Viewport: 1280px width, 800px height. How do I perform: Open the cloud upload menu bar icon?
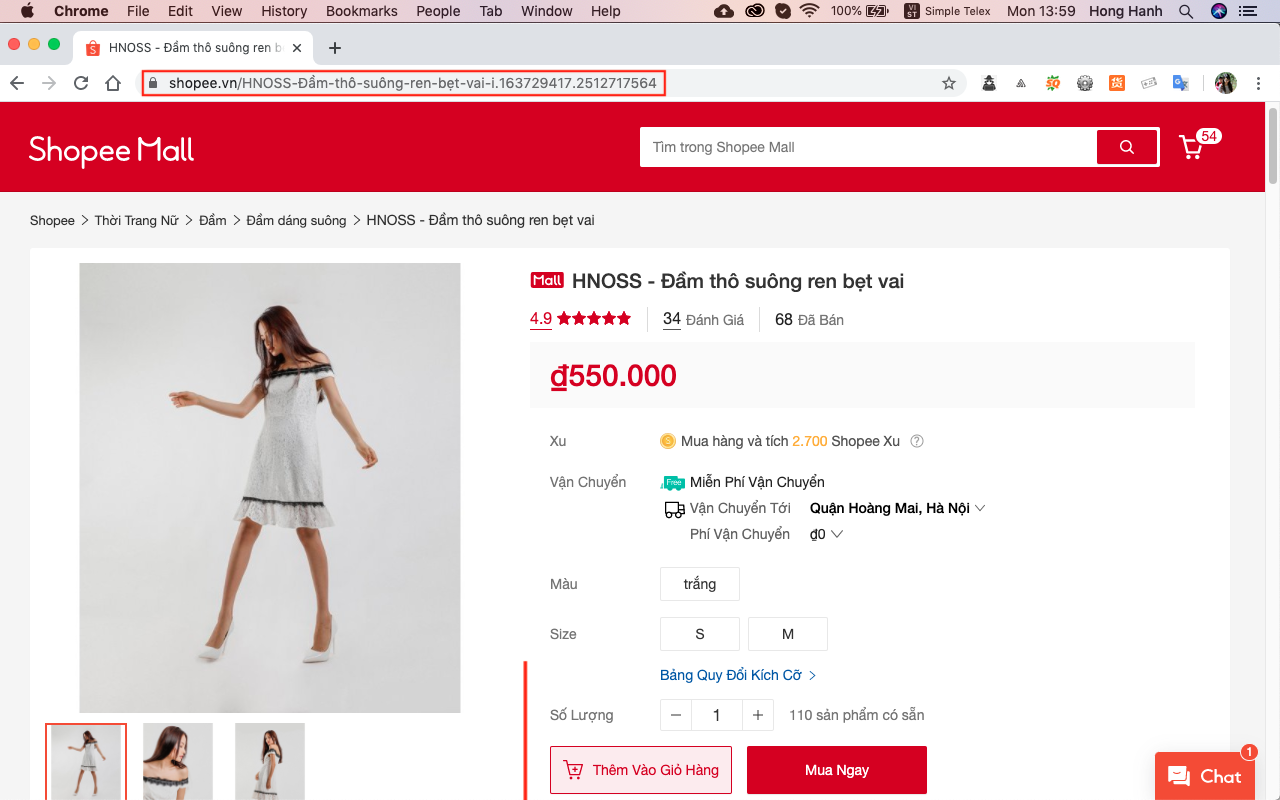pyautogui.click(x=725, y=11)
